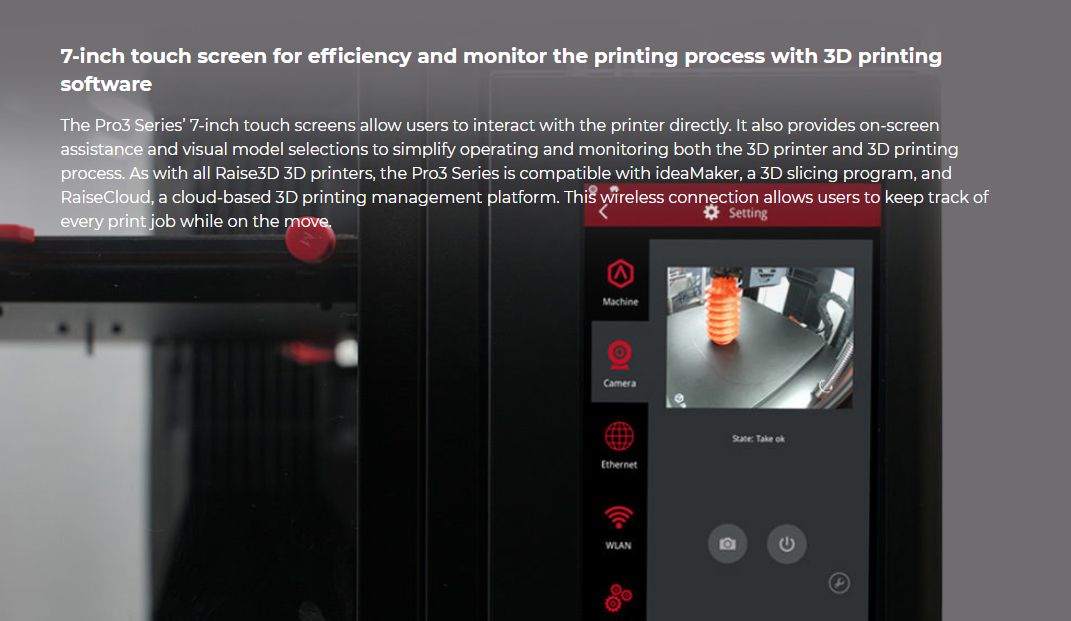This screenshot has height=621, width=1071.
Task: Open the Ethernet globe icon
Action: click(x=620, y=437)
